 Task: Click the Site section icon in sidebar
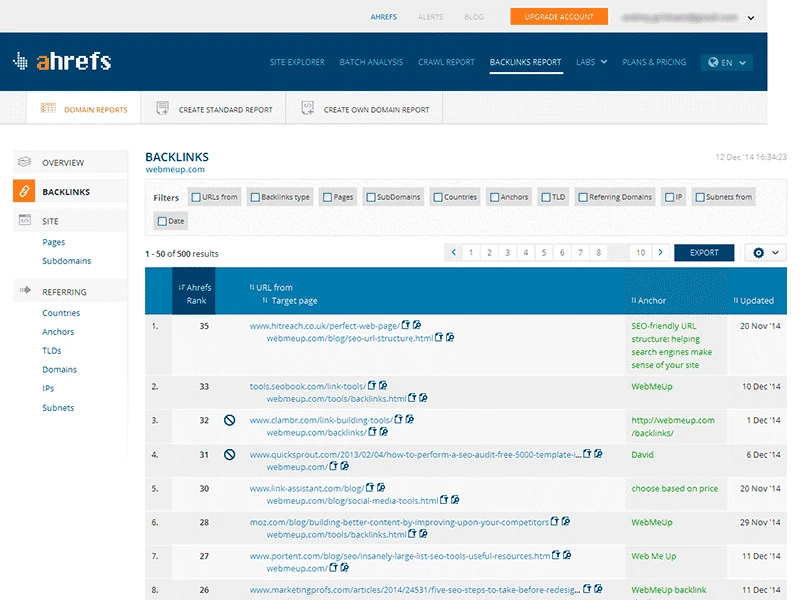click(24, 220)
